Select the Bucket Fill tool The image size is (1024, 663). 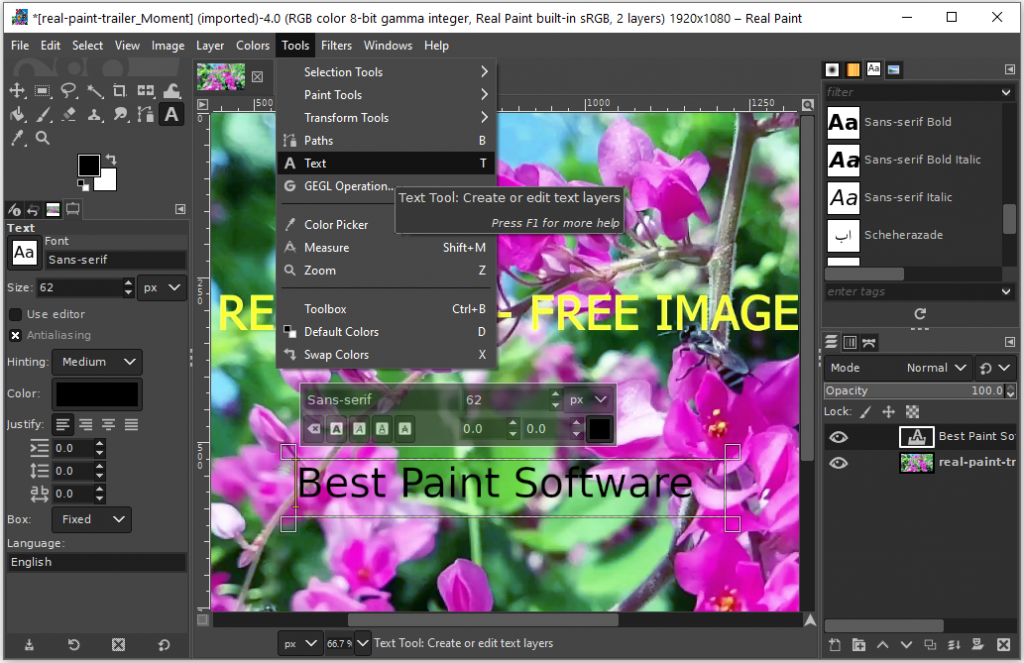17,114
